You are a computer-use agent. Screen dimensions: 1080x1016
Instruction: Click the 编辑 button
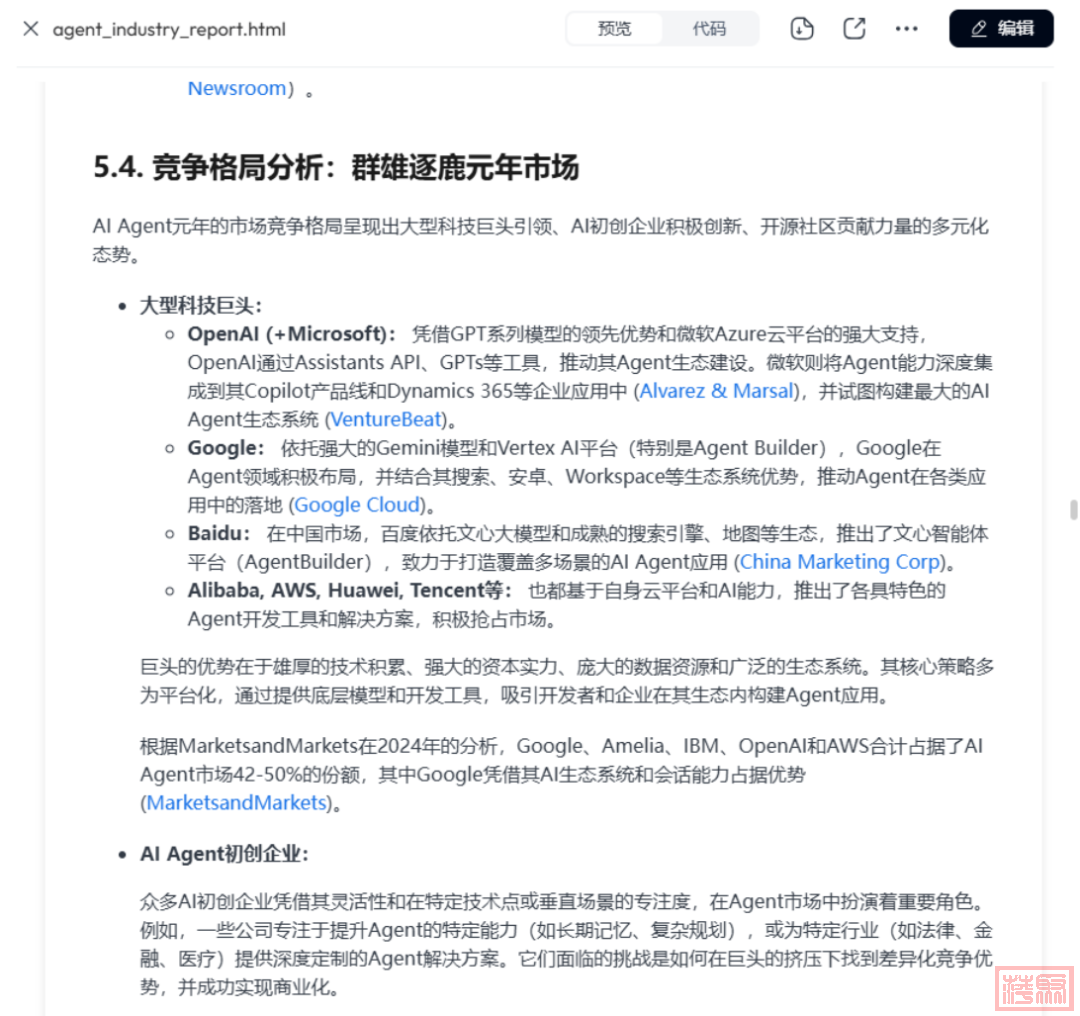pos(1001,29)
